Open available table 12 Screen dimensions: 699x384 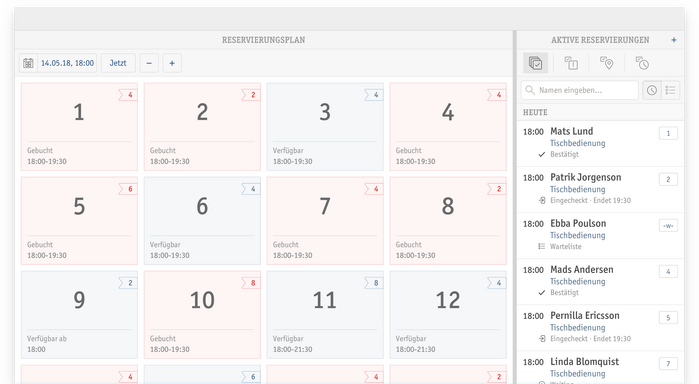pos(448,315)
